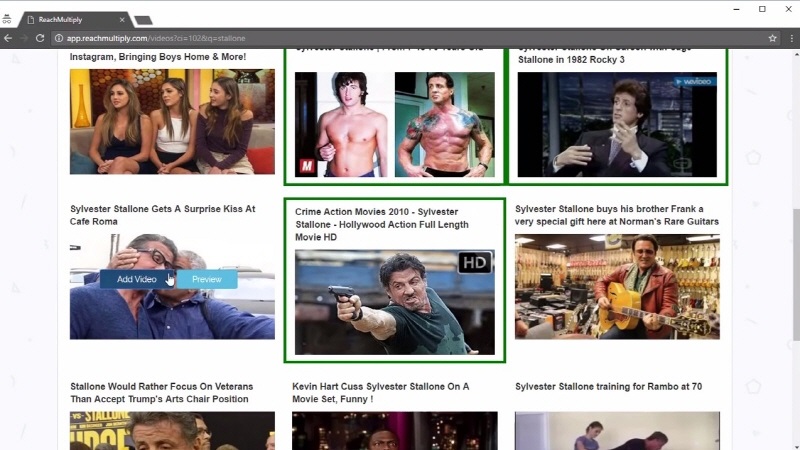Click title 'Crime Action Movies 2010 - Sylvester'
800x450 pixels.
pos(382,224)
